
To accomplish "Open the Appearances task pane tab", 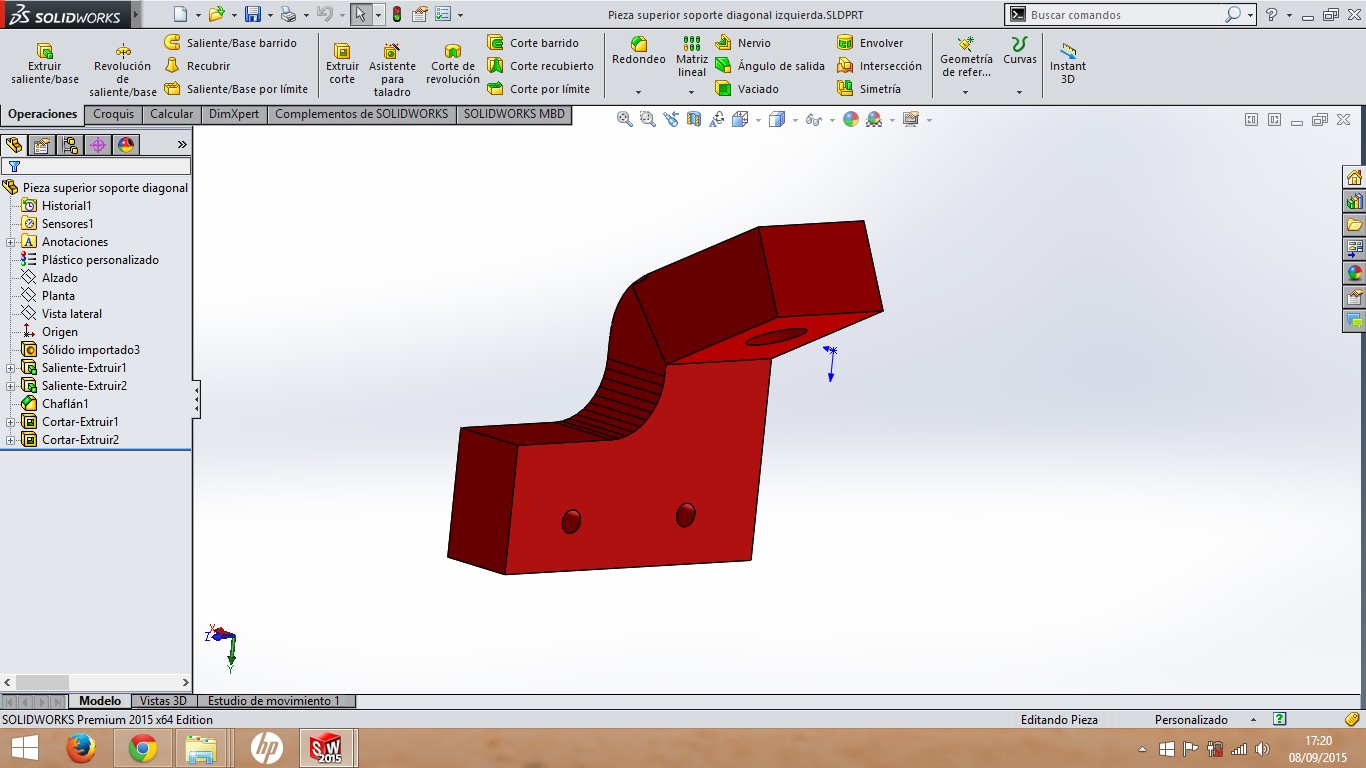I will 1354,273.
